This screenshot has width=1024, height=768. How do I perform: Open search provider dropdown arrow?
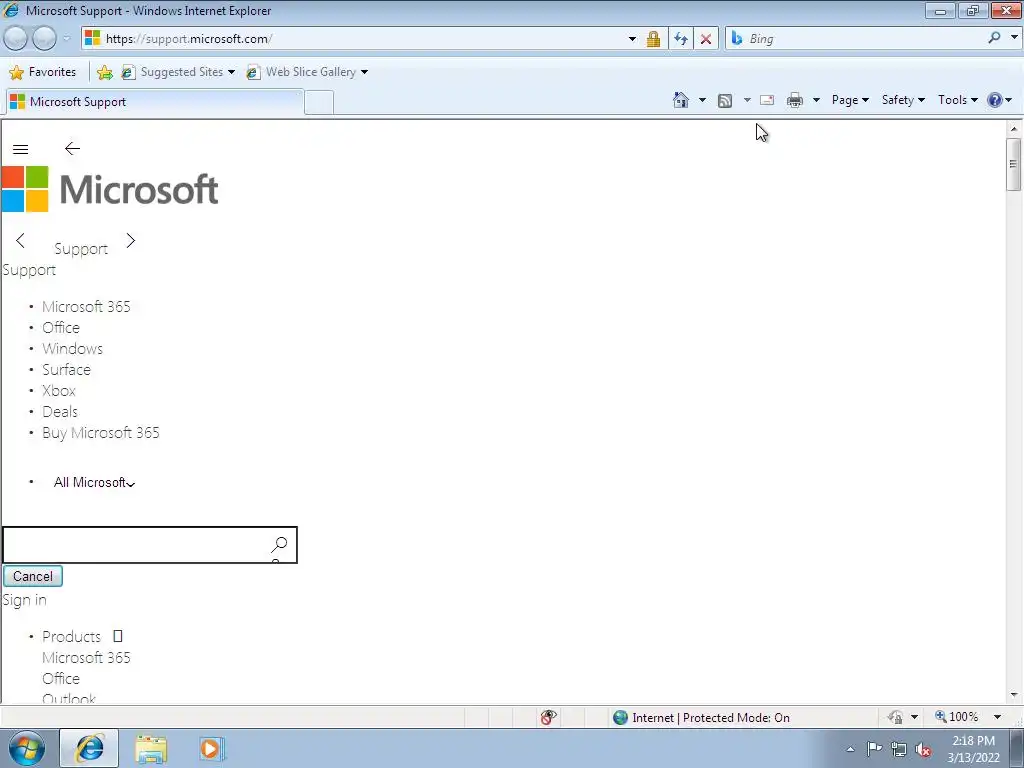(1014, 38)
